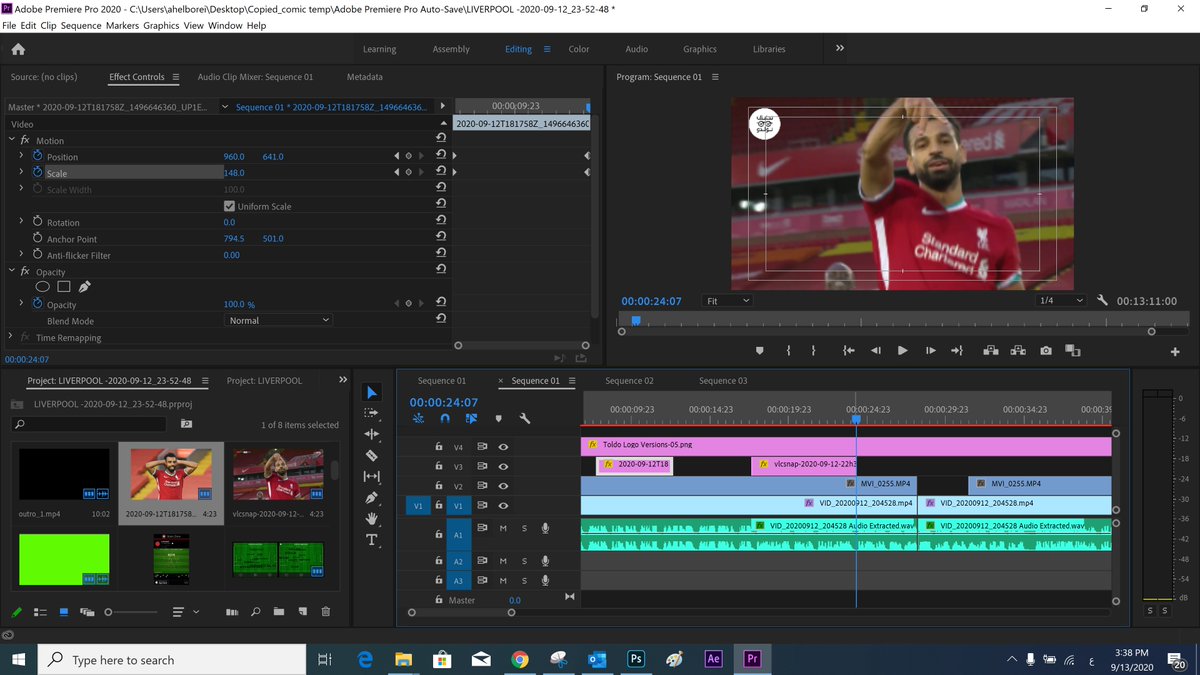Click the Ripple Edit tool
The image size is (1200, 675).
(372, 434)
